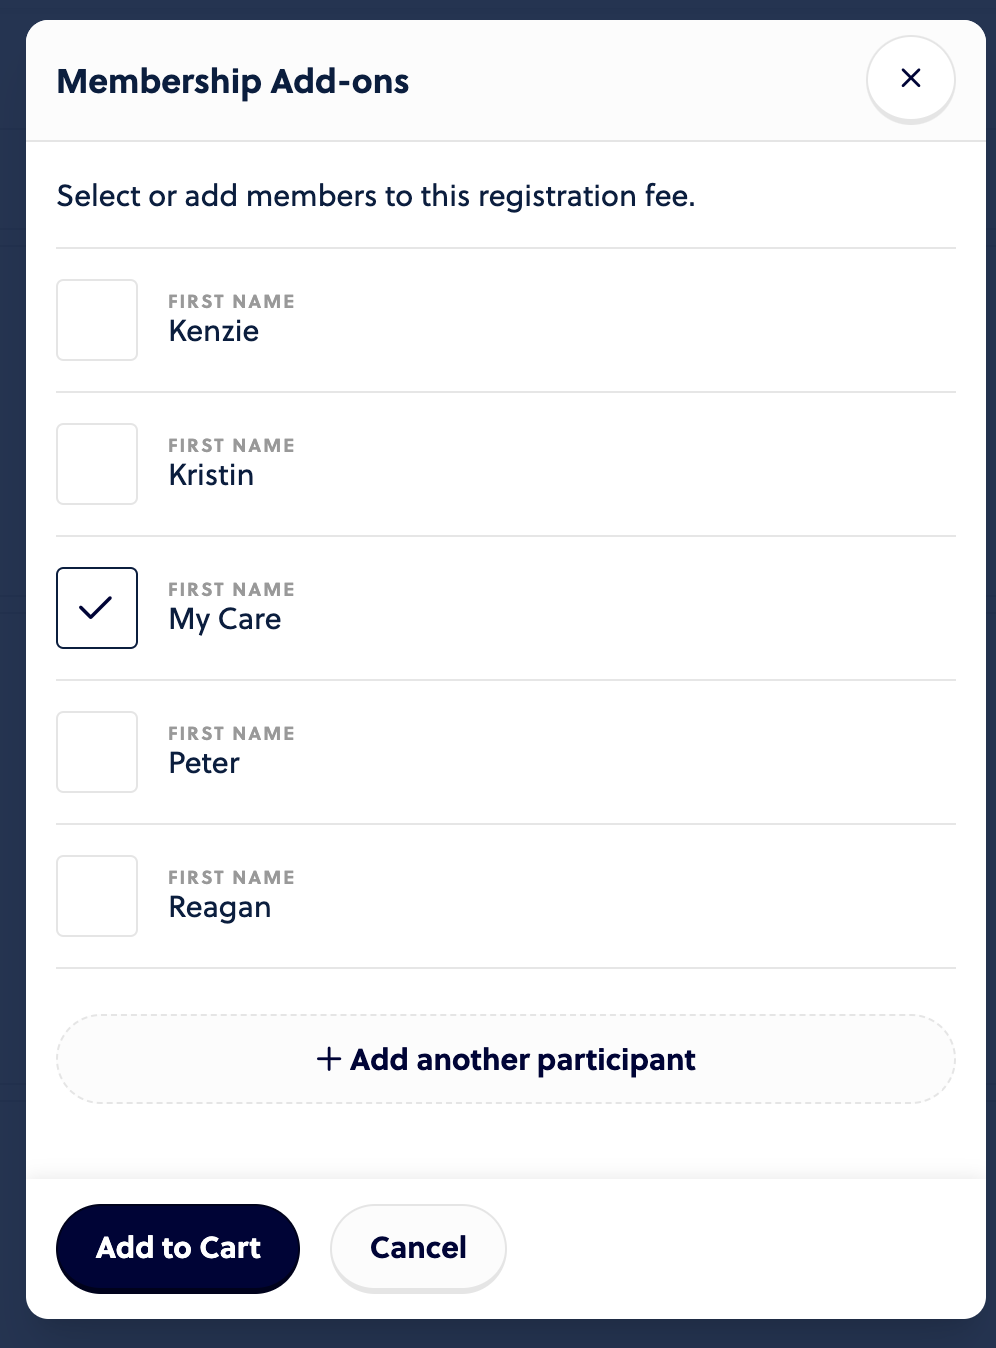Click the Membership Add-ons heading

click(x=233, y=81)
